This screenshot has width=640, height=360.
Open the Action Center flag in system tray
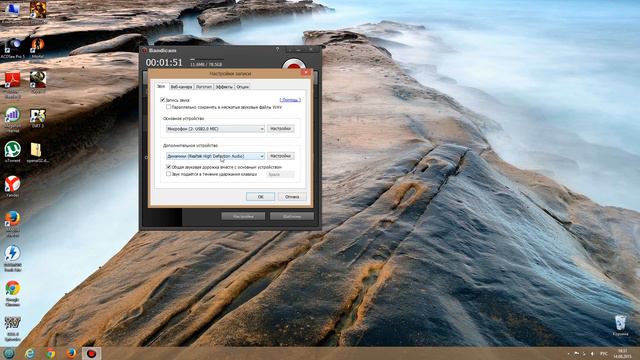click(577, 353)
